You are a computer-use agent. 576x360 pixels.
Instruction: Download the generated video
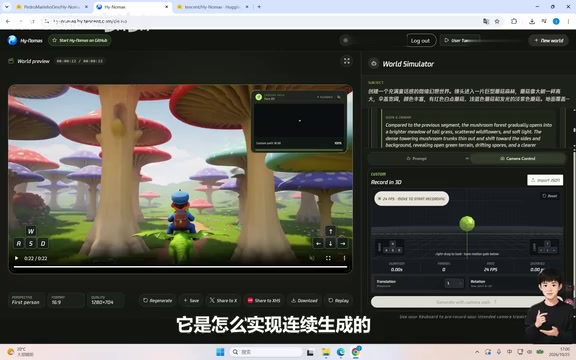click(x=304, y=300)
